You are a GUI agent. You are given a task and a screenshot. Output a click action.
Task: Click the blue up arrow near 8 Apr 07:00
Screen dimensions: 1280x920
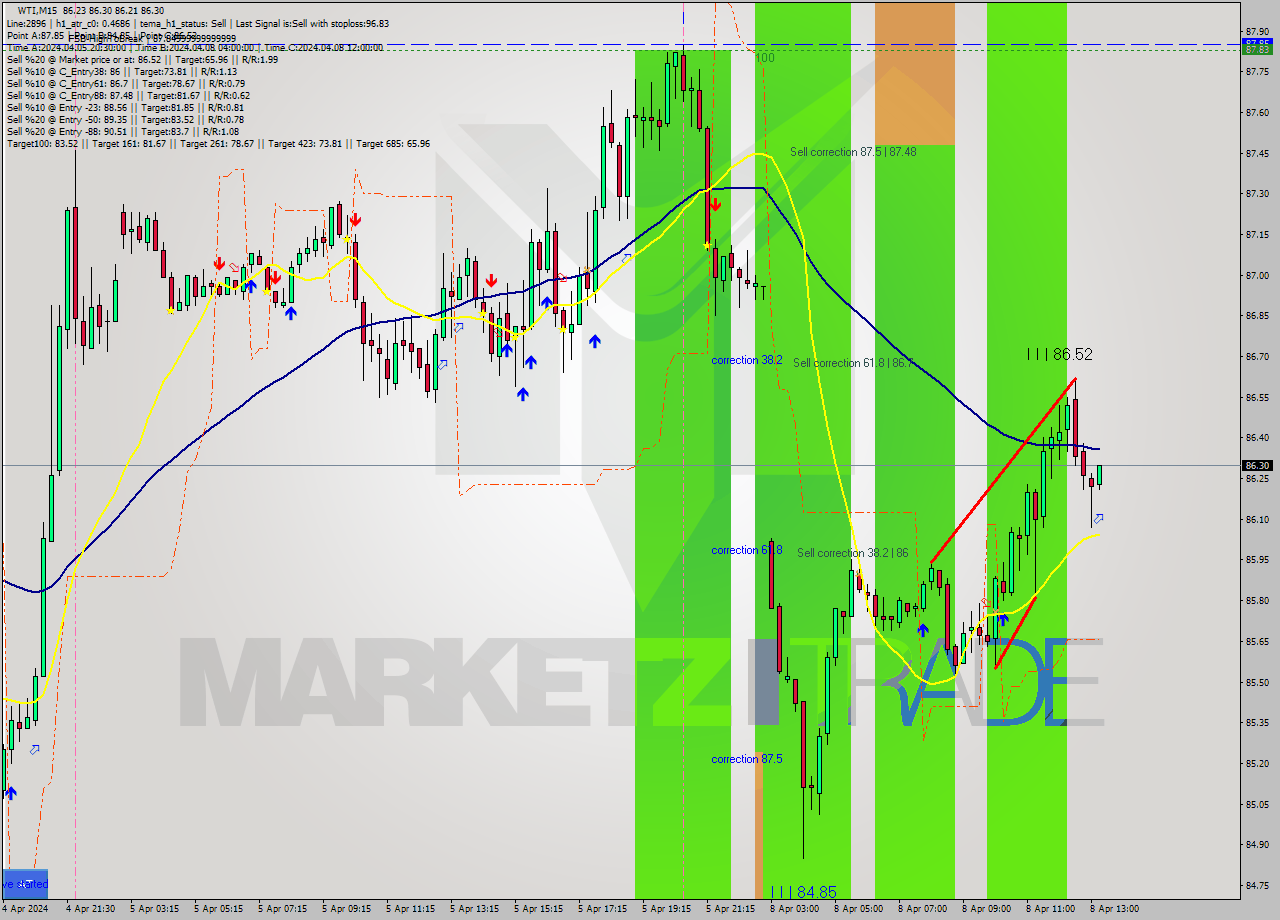point(922,630)
